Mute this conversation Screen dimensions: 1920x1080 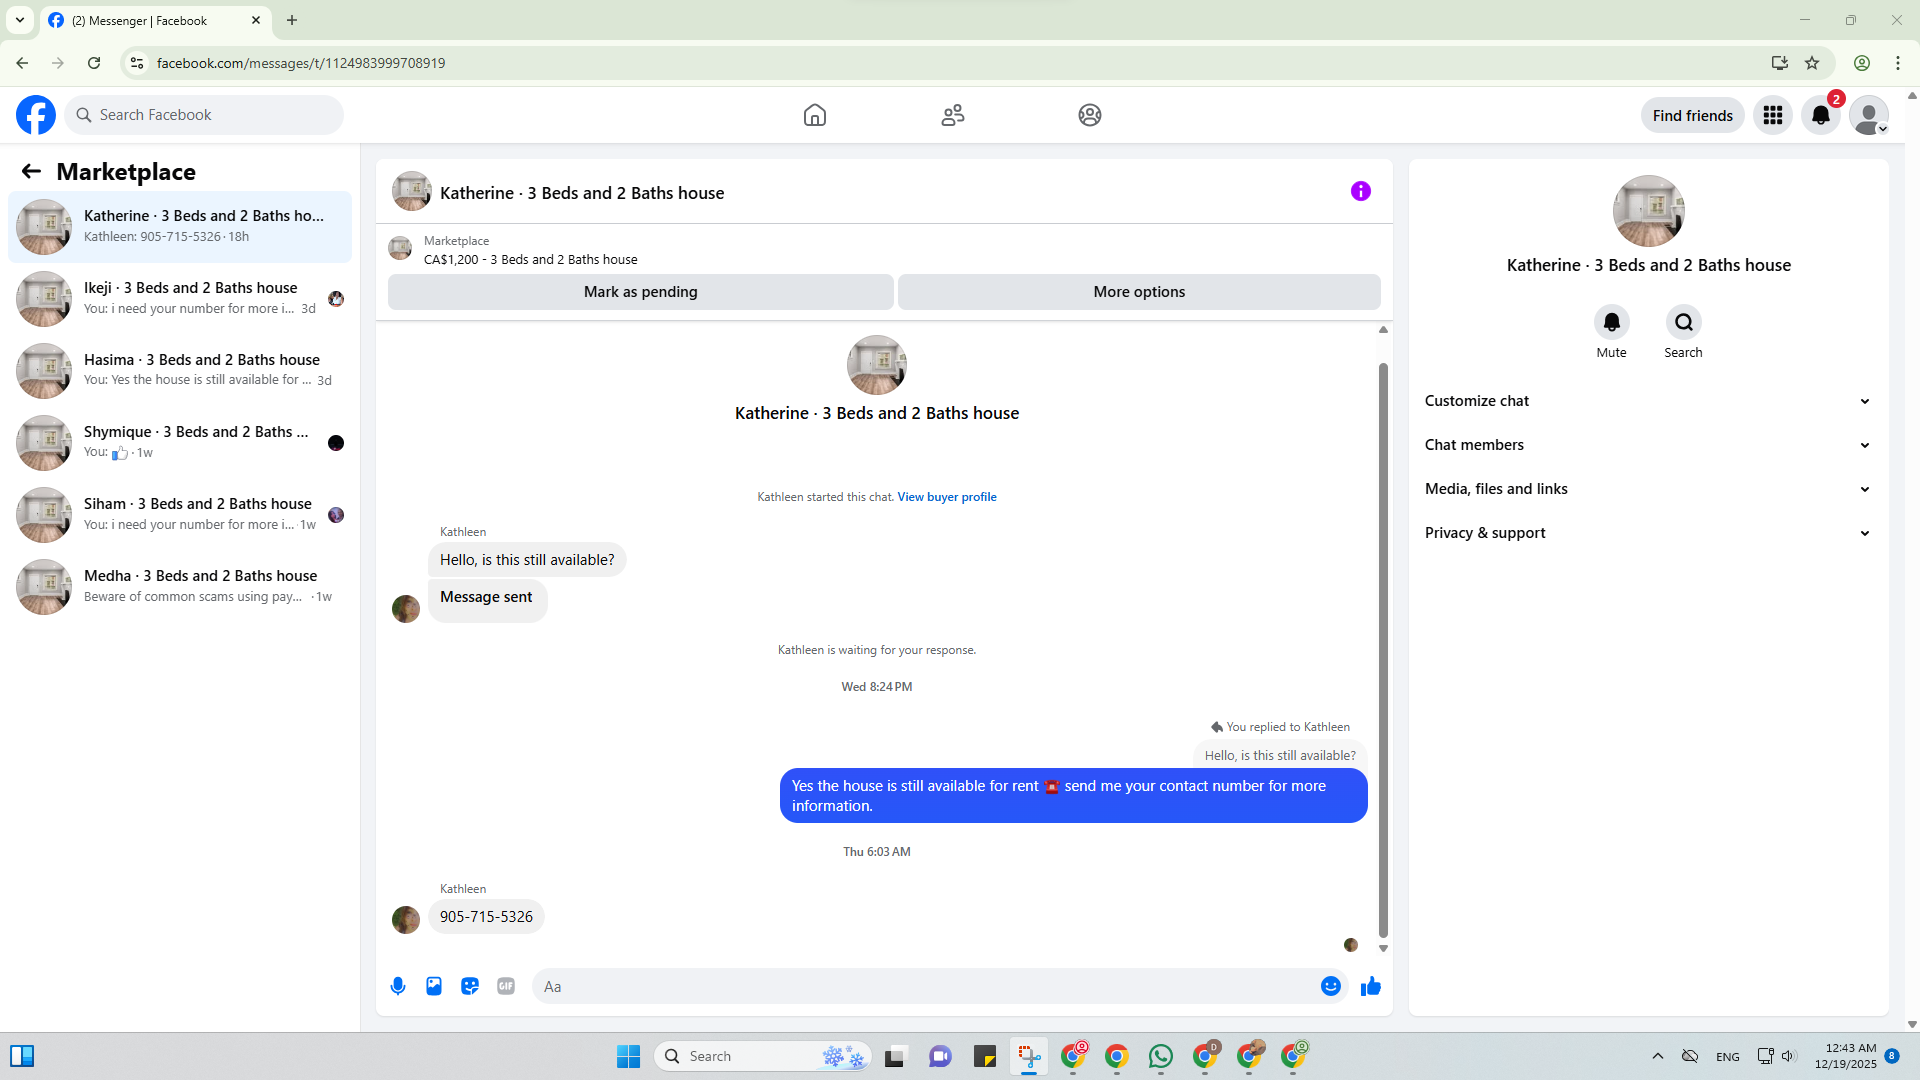point(1611,322)
